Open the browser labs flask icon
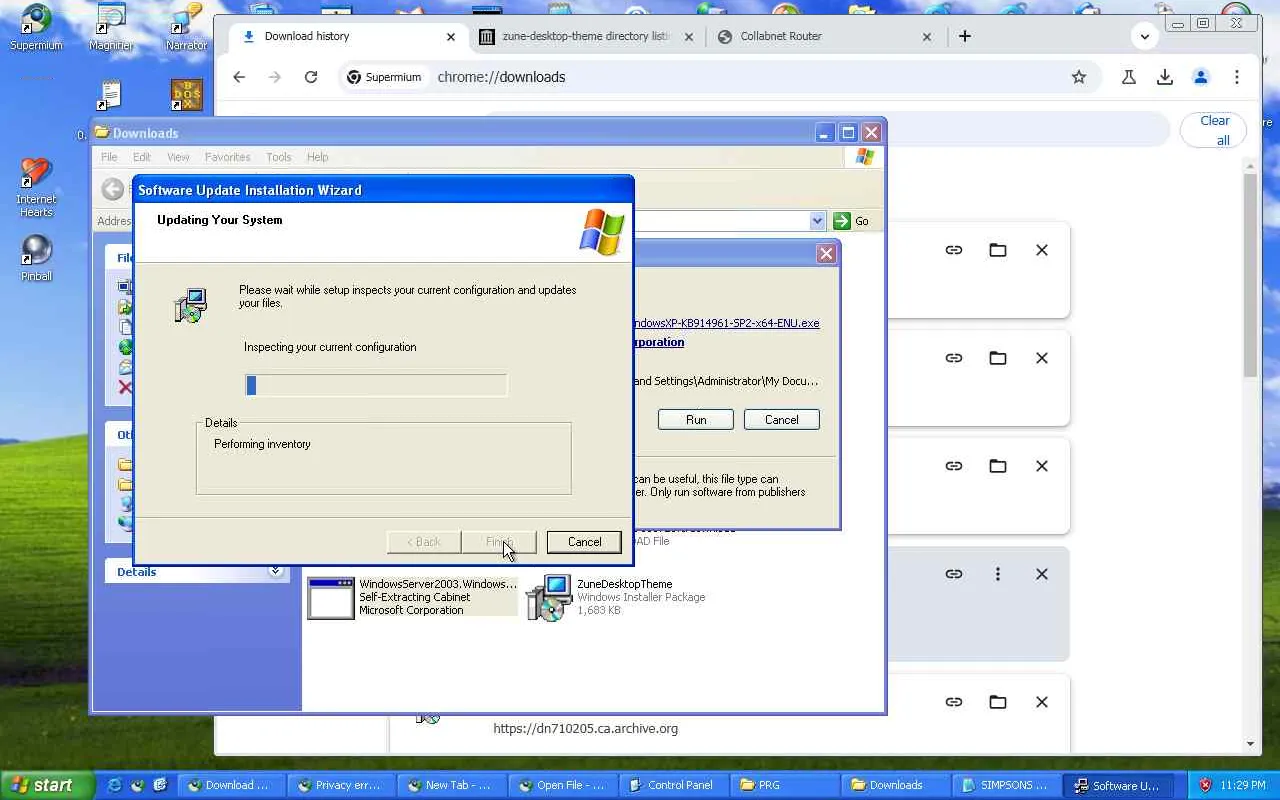 (x=1129, y=77)
